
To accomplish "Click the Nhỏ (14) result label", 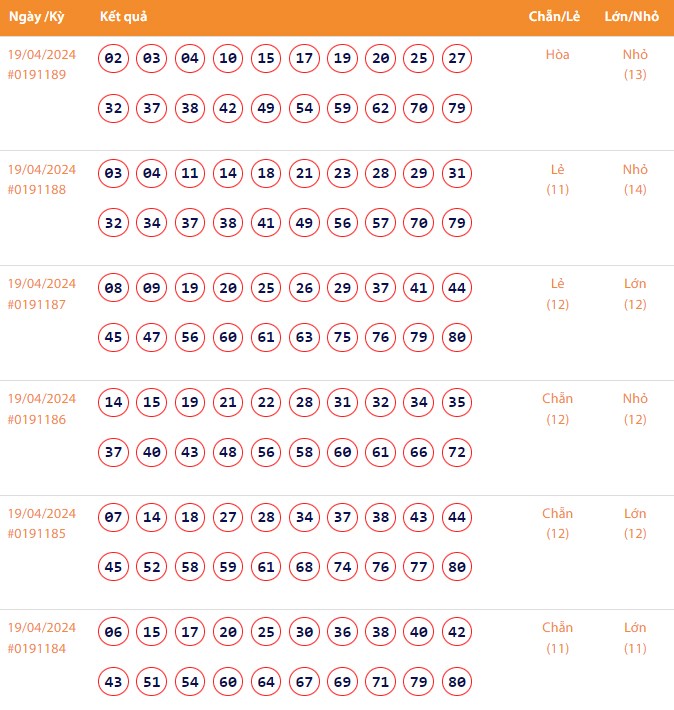I will coord(635,179).
